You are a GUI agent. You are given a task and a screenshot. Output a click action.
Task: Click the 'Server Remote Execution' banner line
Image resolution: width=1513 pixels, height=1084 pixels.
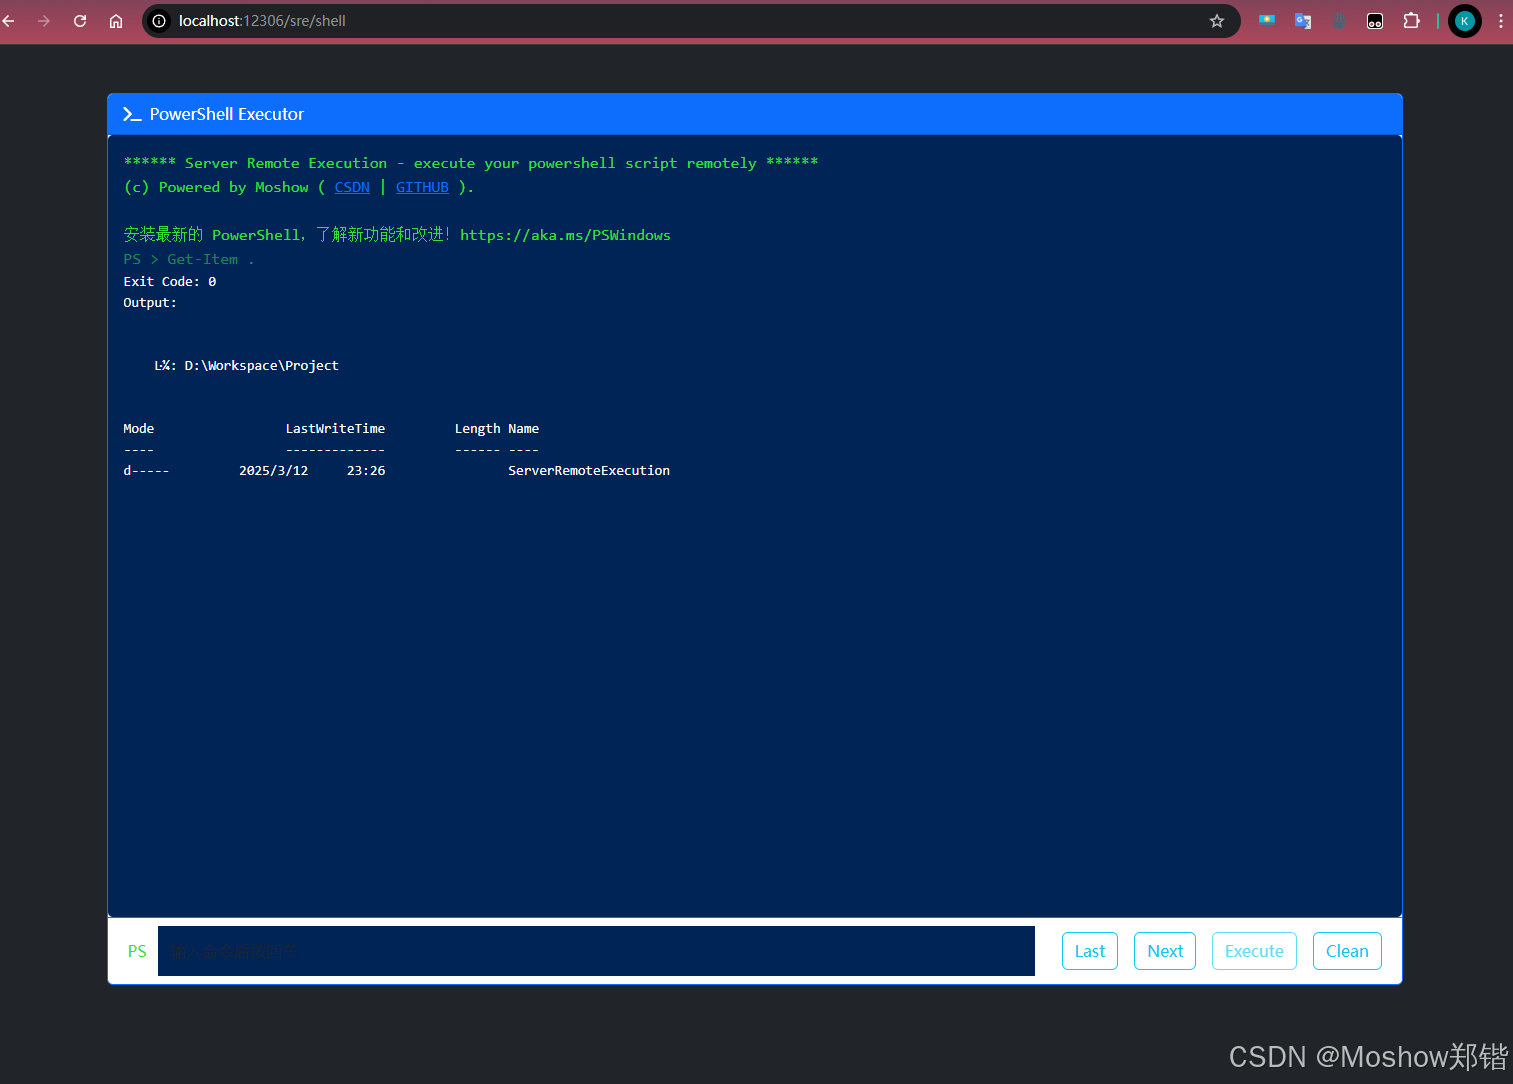tap(471, 163)
